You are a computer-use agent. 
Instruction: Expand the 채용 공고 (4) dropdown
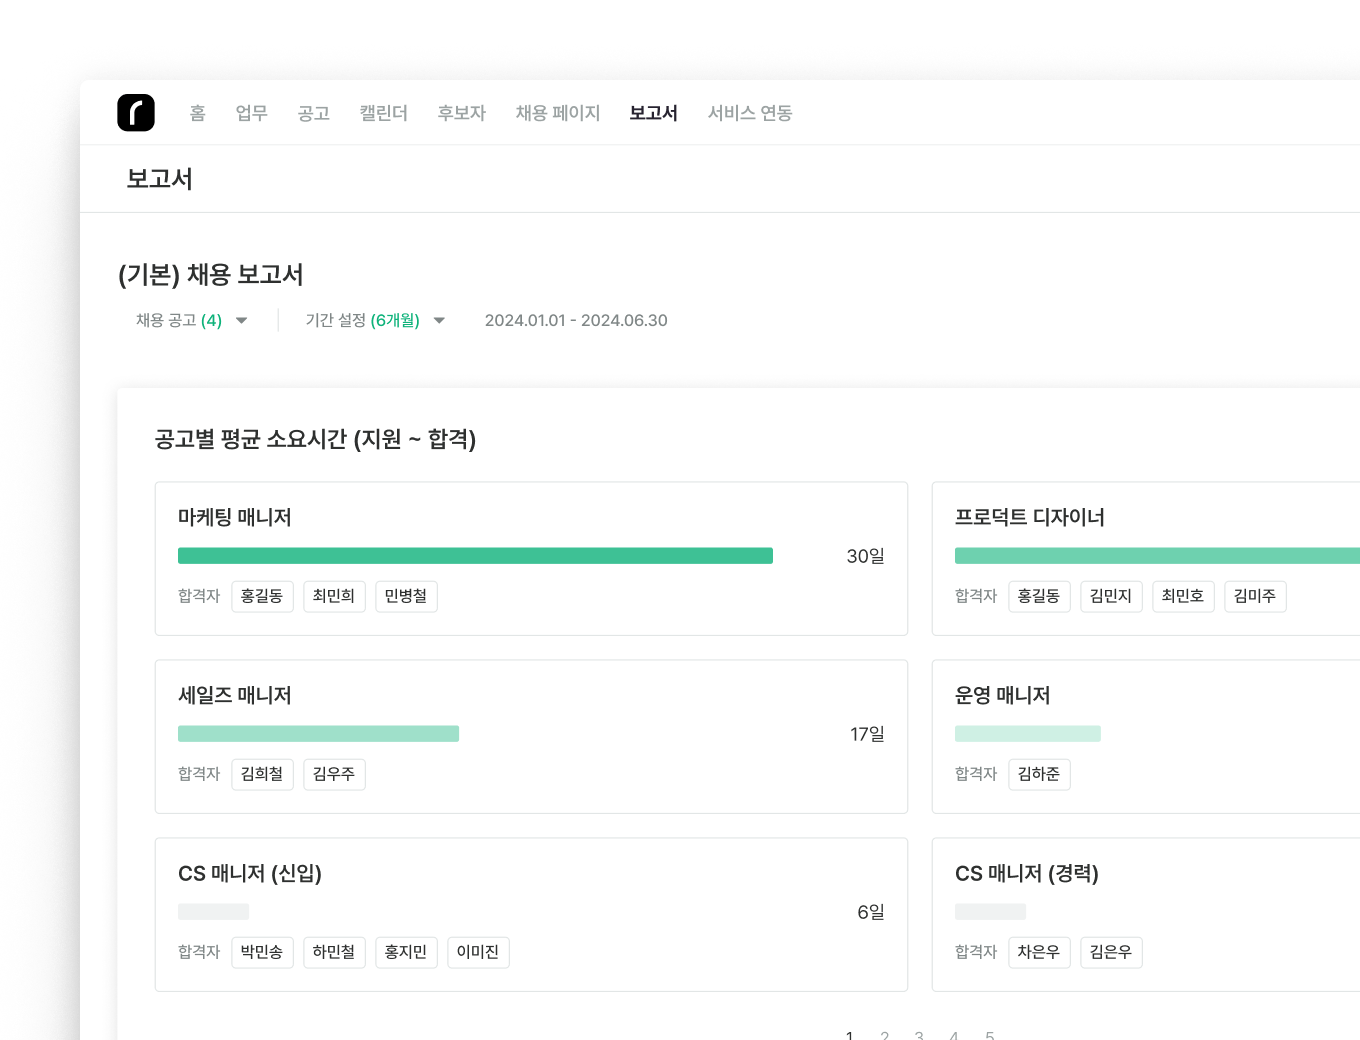191,320
